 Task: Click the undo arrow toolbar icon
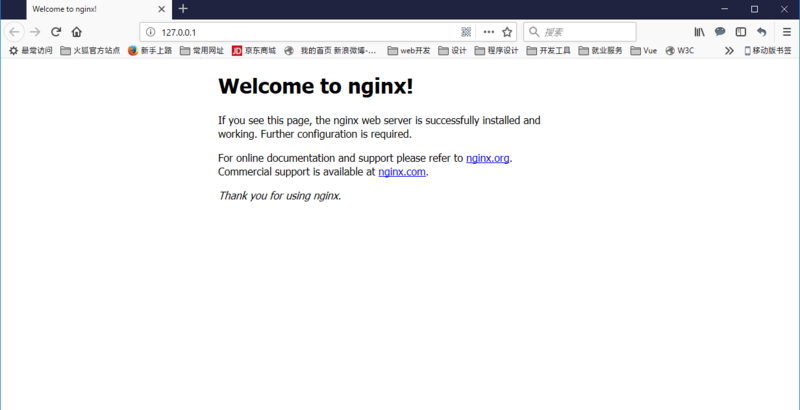(x=761, y=32)
